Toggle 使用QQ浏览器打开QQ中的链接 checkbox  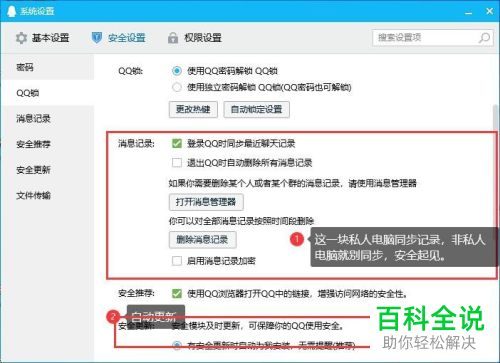click(177, 293)
